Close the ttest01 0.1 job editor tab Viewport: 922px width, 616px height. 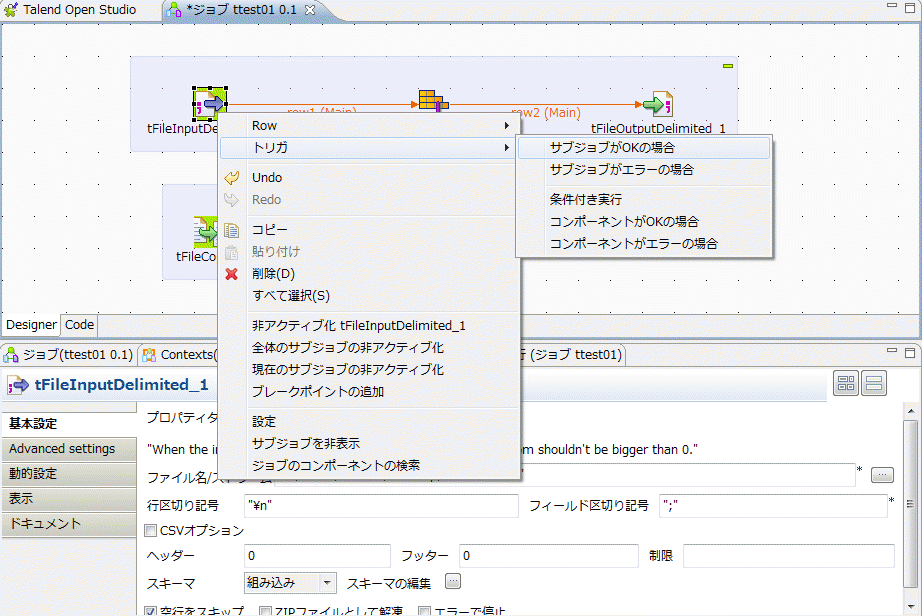click(310, 10)
